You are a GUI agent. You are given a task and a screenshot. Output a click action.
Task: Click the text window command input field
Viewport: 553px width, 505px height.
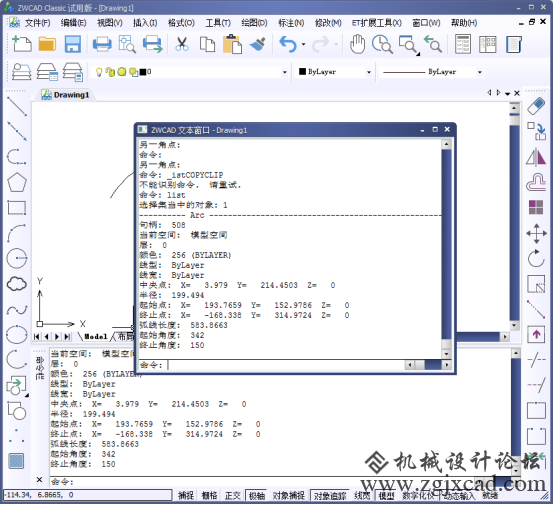(286, 365)
